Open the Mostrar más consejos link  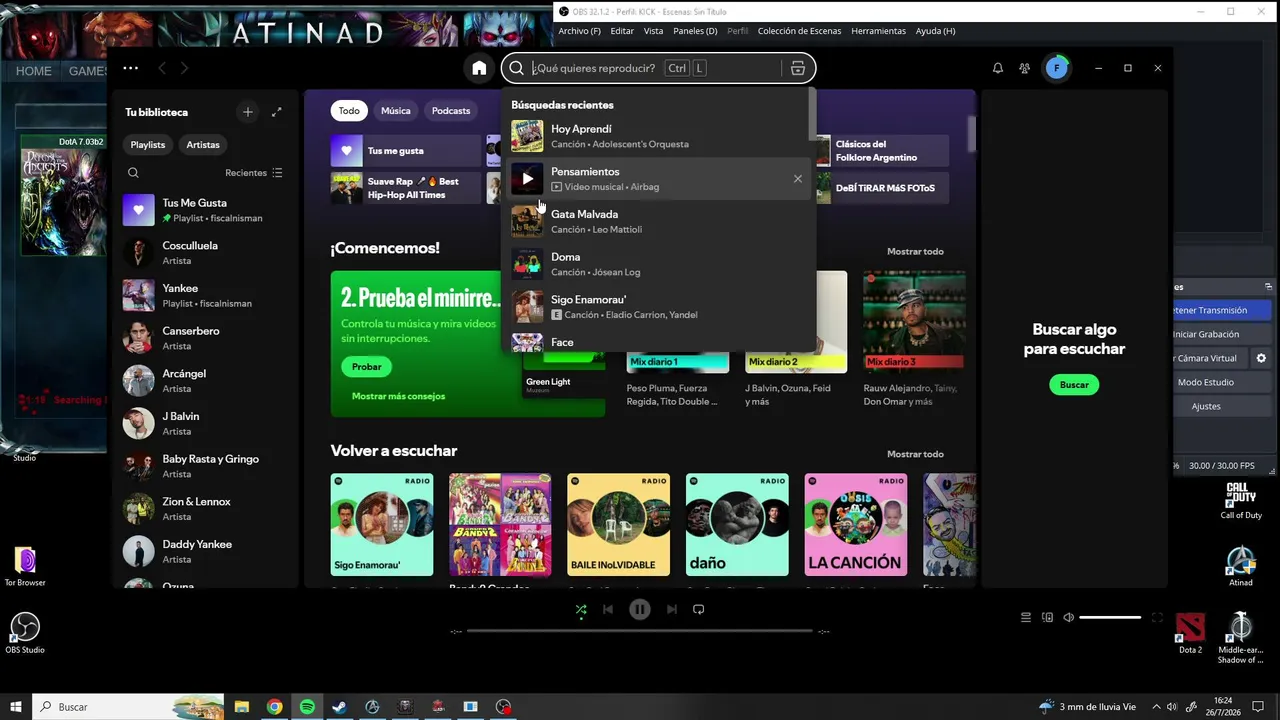click(398, 396)
